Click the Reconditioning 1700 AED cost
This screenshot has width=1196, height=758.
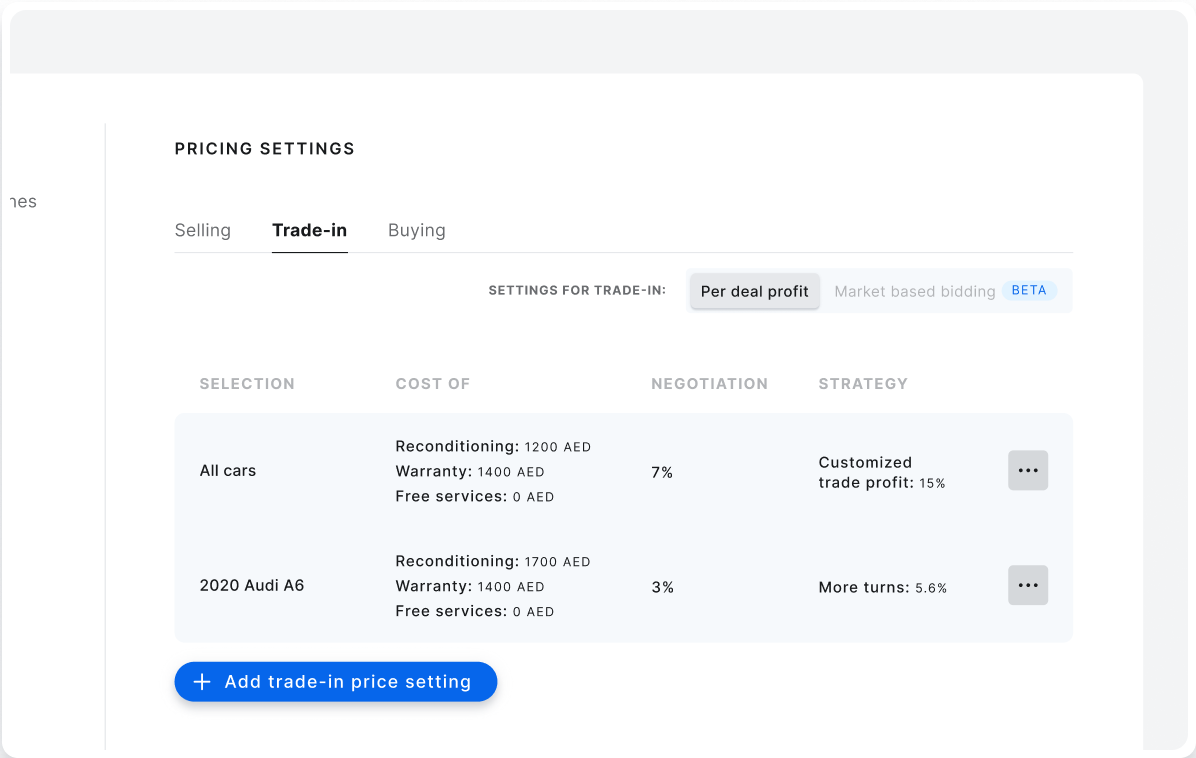tap(492, 562)
